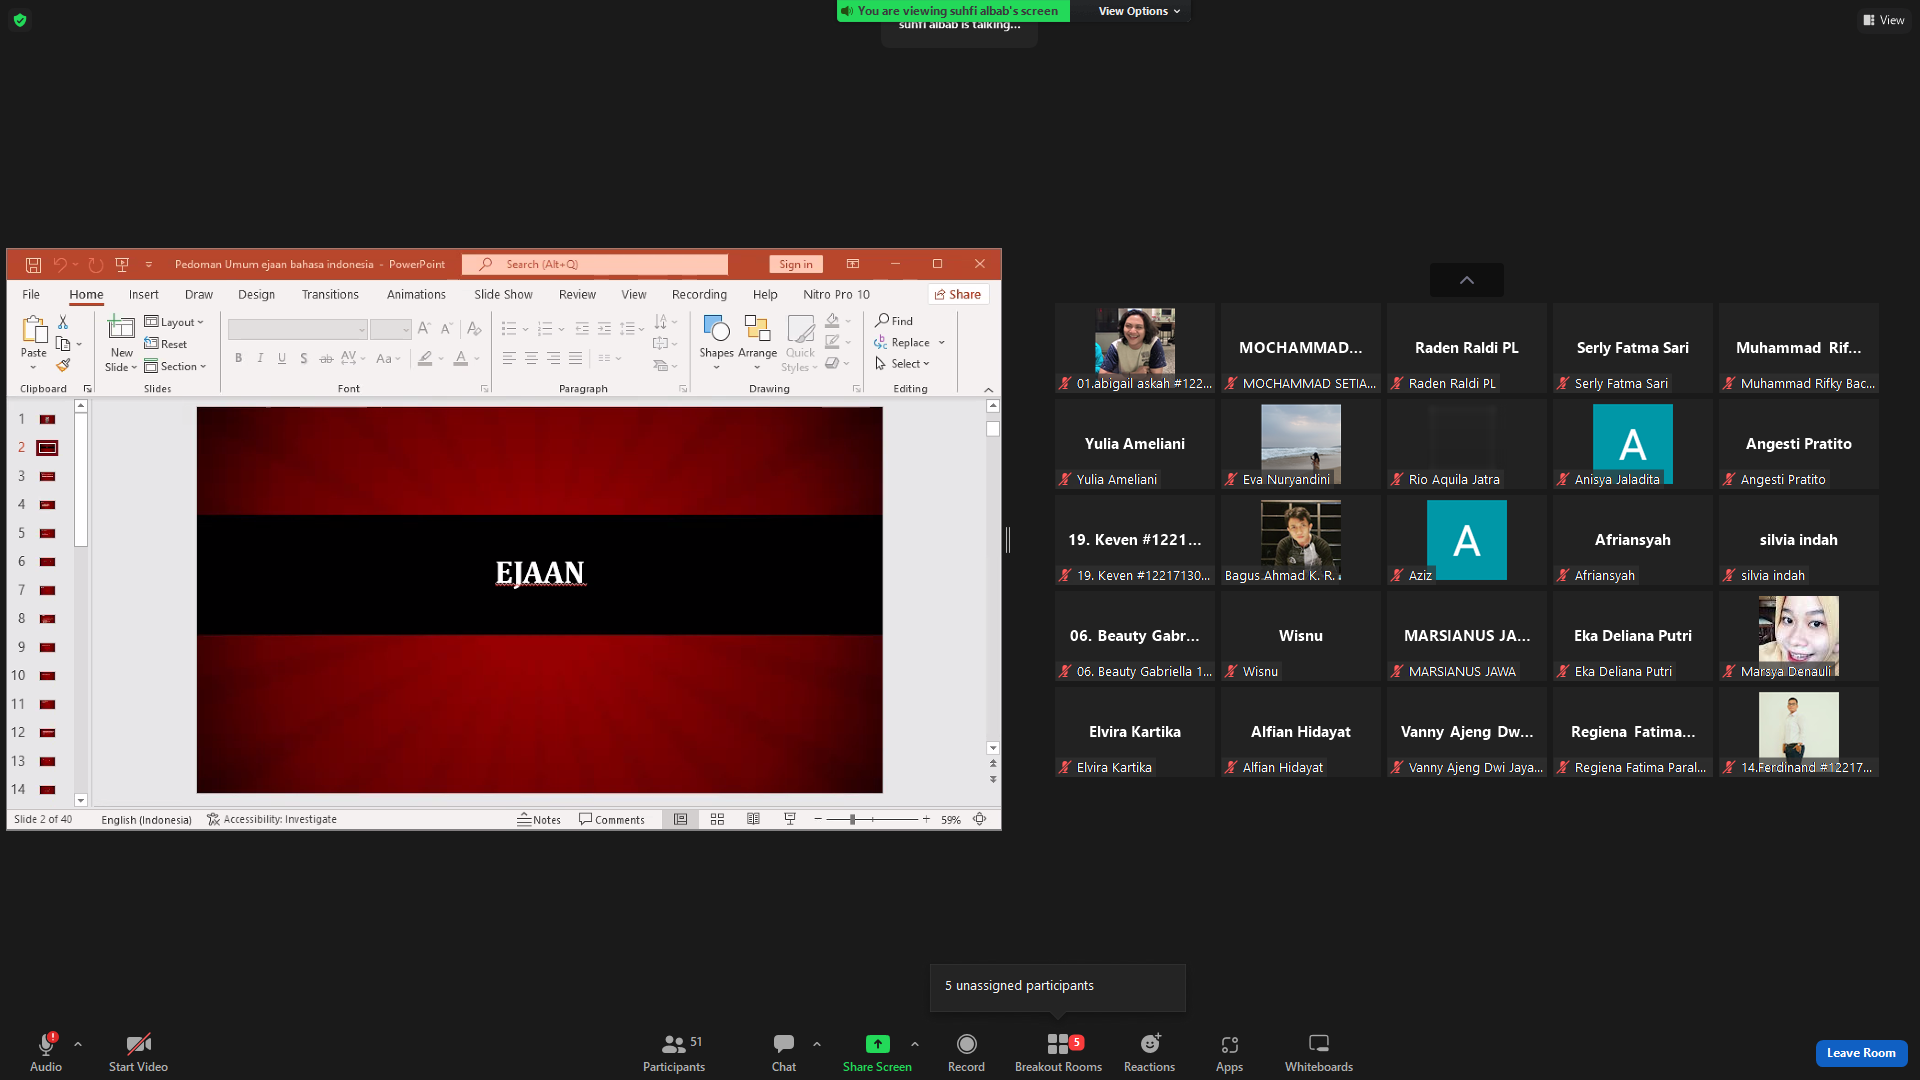The height and width of the screenshot is (1080, 1920).
Task: Open the Font Color swatch
Action: pos(461,358)
